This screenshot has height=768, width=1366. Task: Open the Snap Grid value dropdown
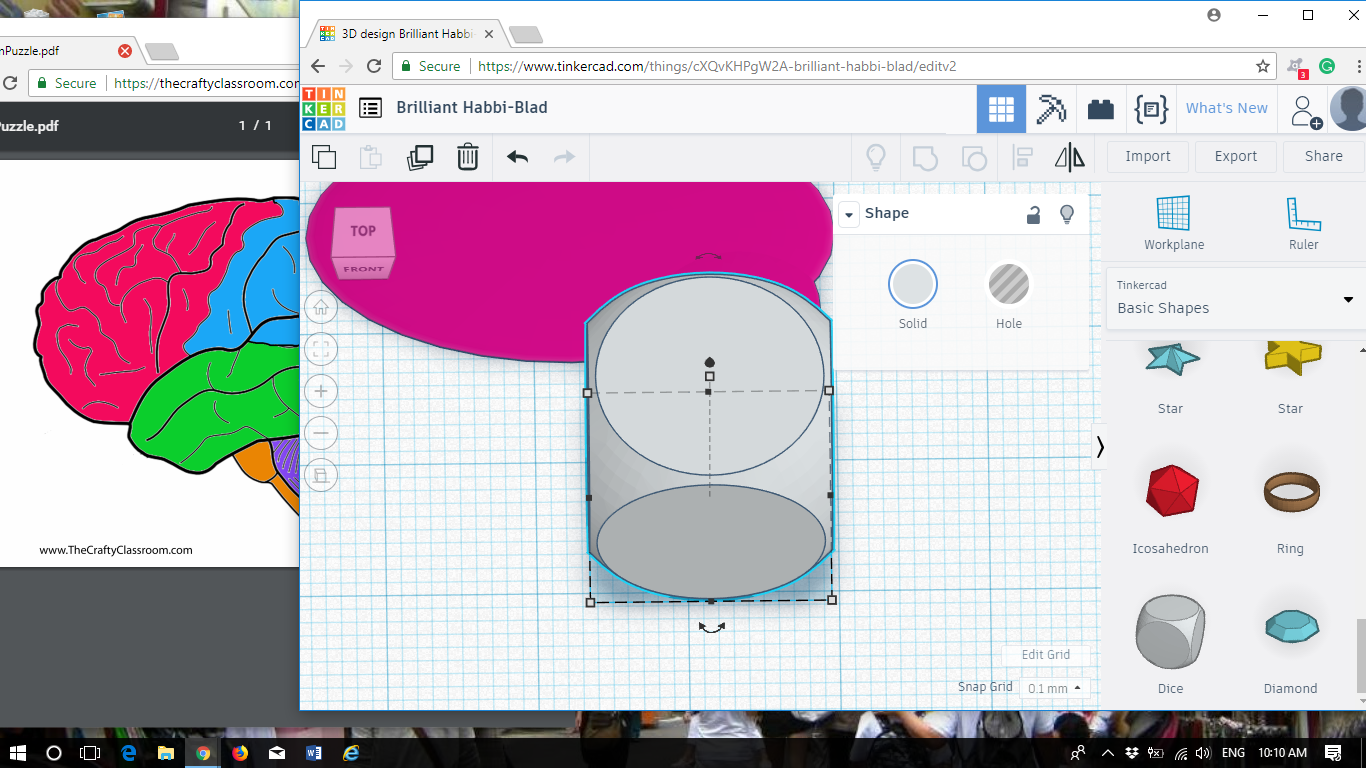pos(1054,688)
